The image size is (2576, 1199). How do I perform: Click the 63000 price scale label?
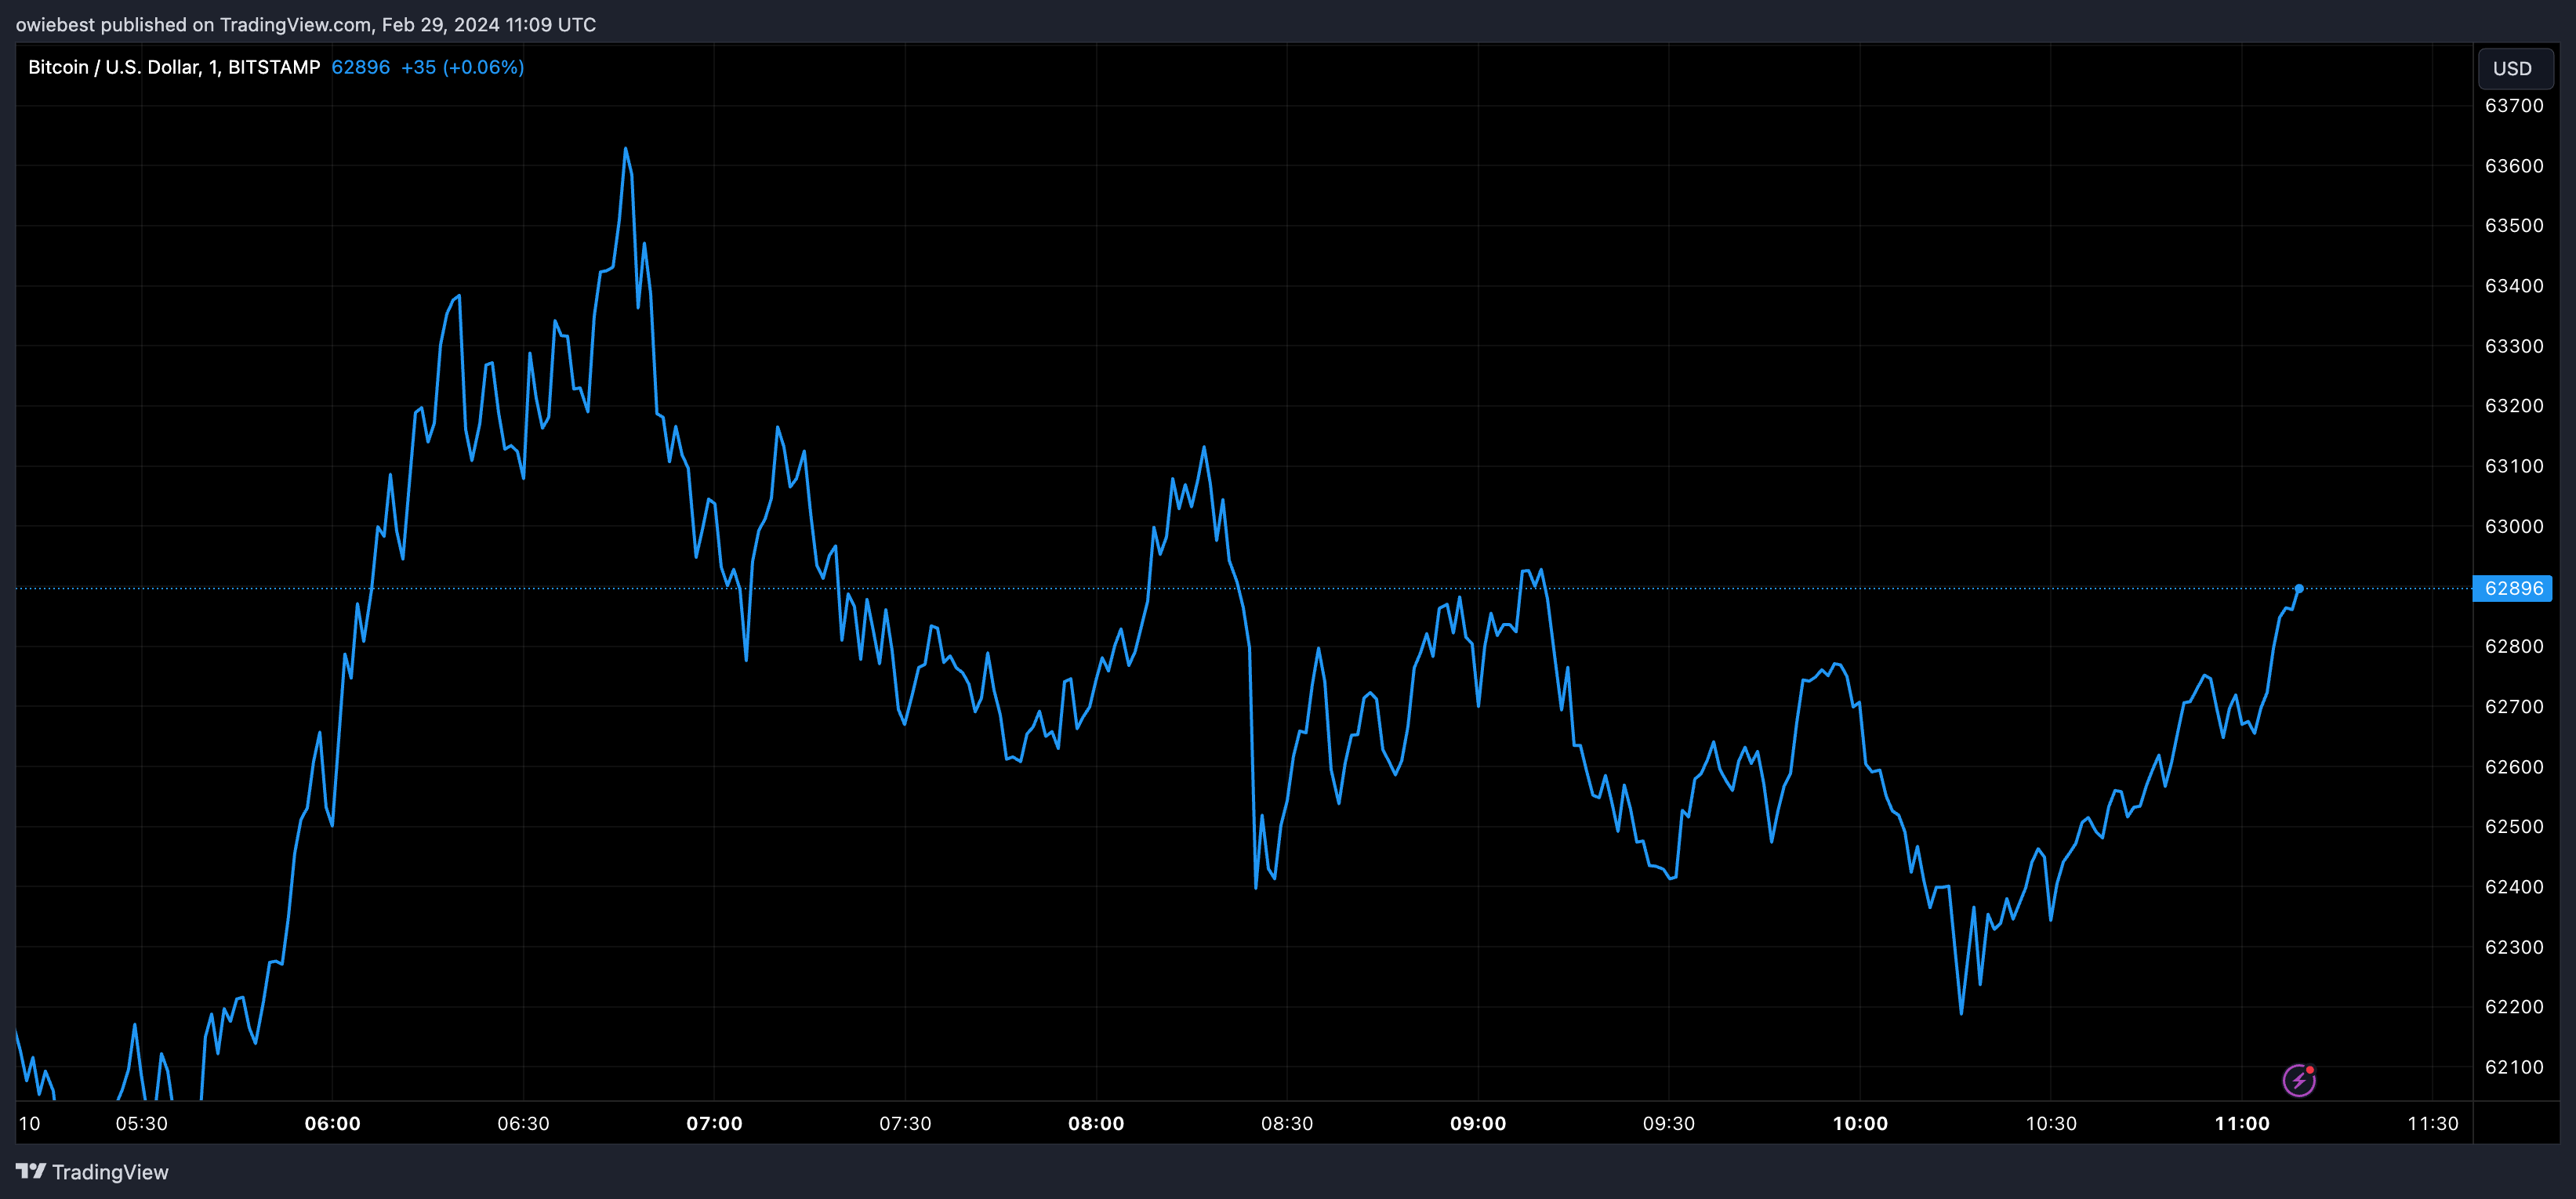2513,526
